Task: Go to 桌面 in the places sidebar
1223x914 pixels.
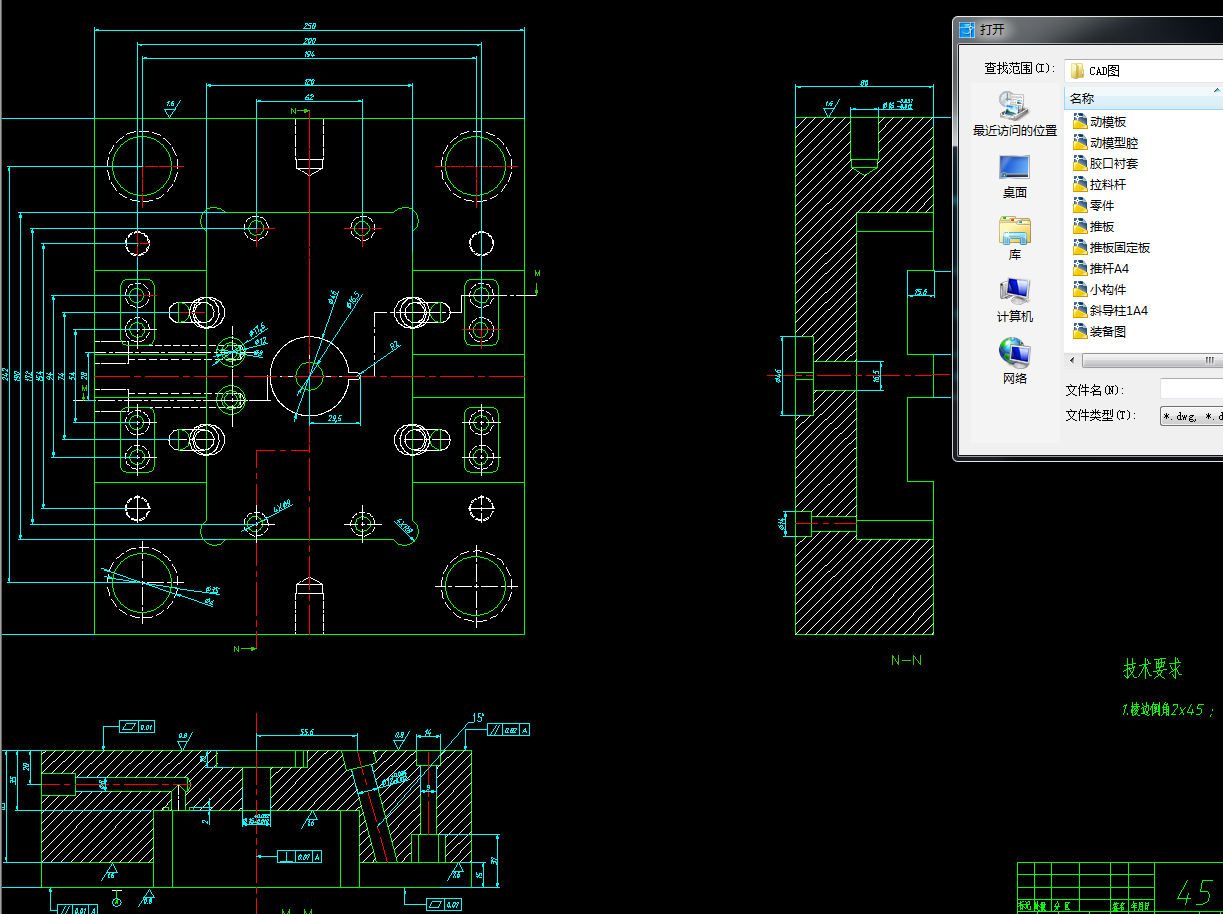Action: tap(1014, 177)
